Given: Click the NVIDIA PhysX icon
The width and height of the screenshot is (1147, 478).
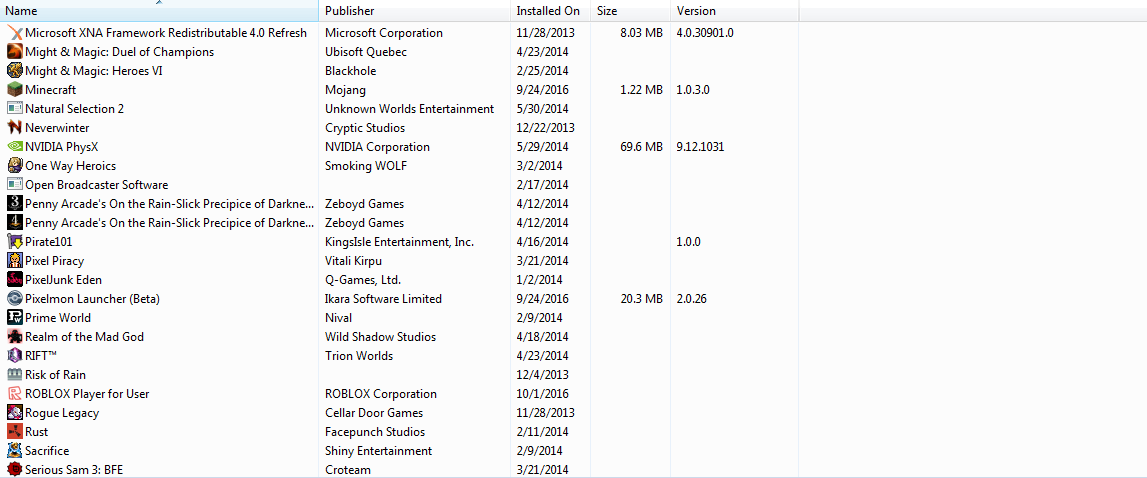Looking at the screenshot, I should [15, 147].
